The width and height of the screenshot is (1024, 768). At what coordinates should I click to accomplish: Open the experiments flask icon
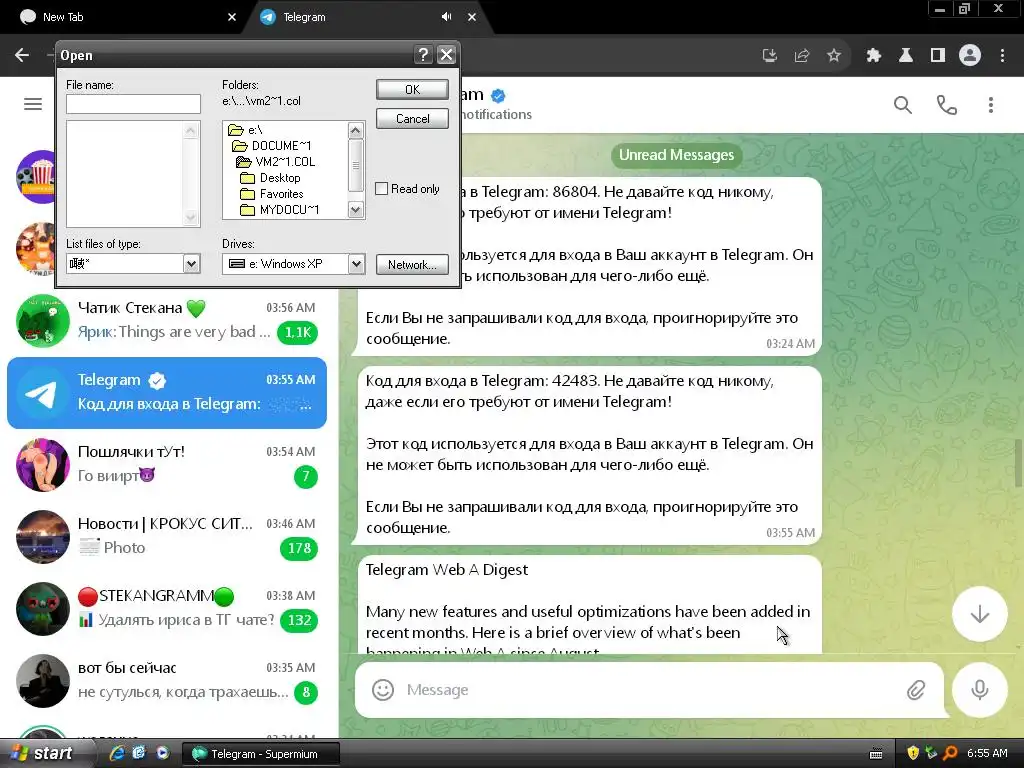pyautogui.click(x=906, y=56)
